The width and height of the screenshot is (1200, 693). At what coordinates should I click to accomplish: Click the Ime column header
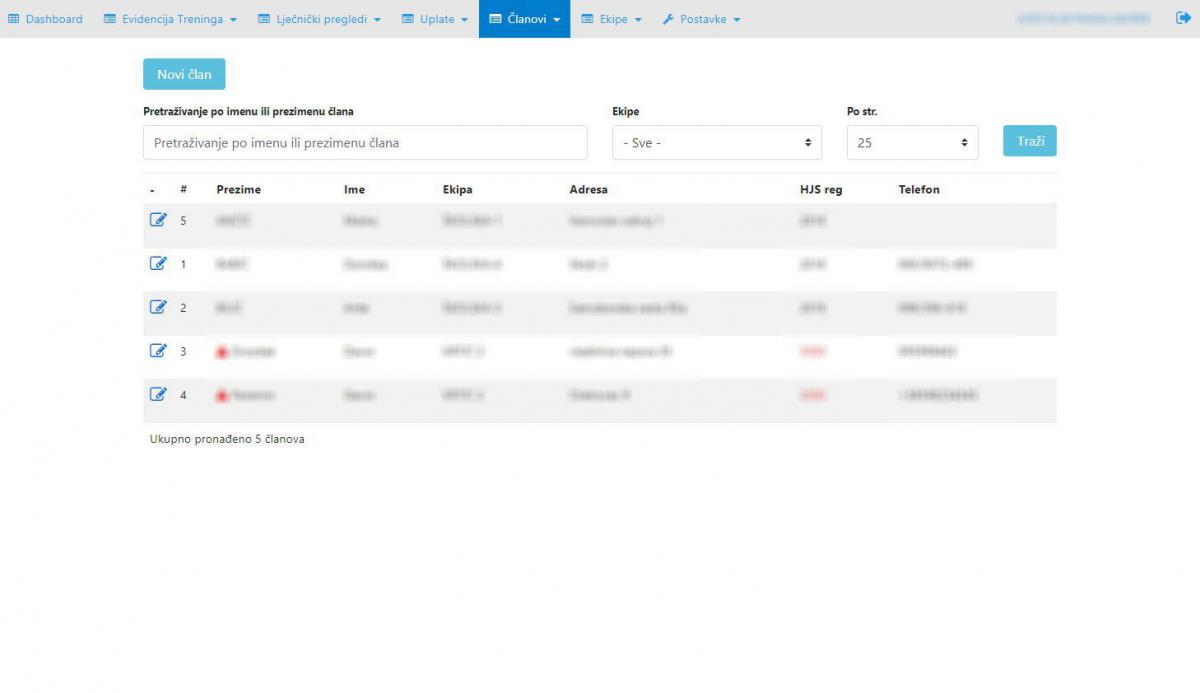tap(354, 189)
